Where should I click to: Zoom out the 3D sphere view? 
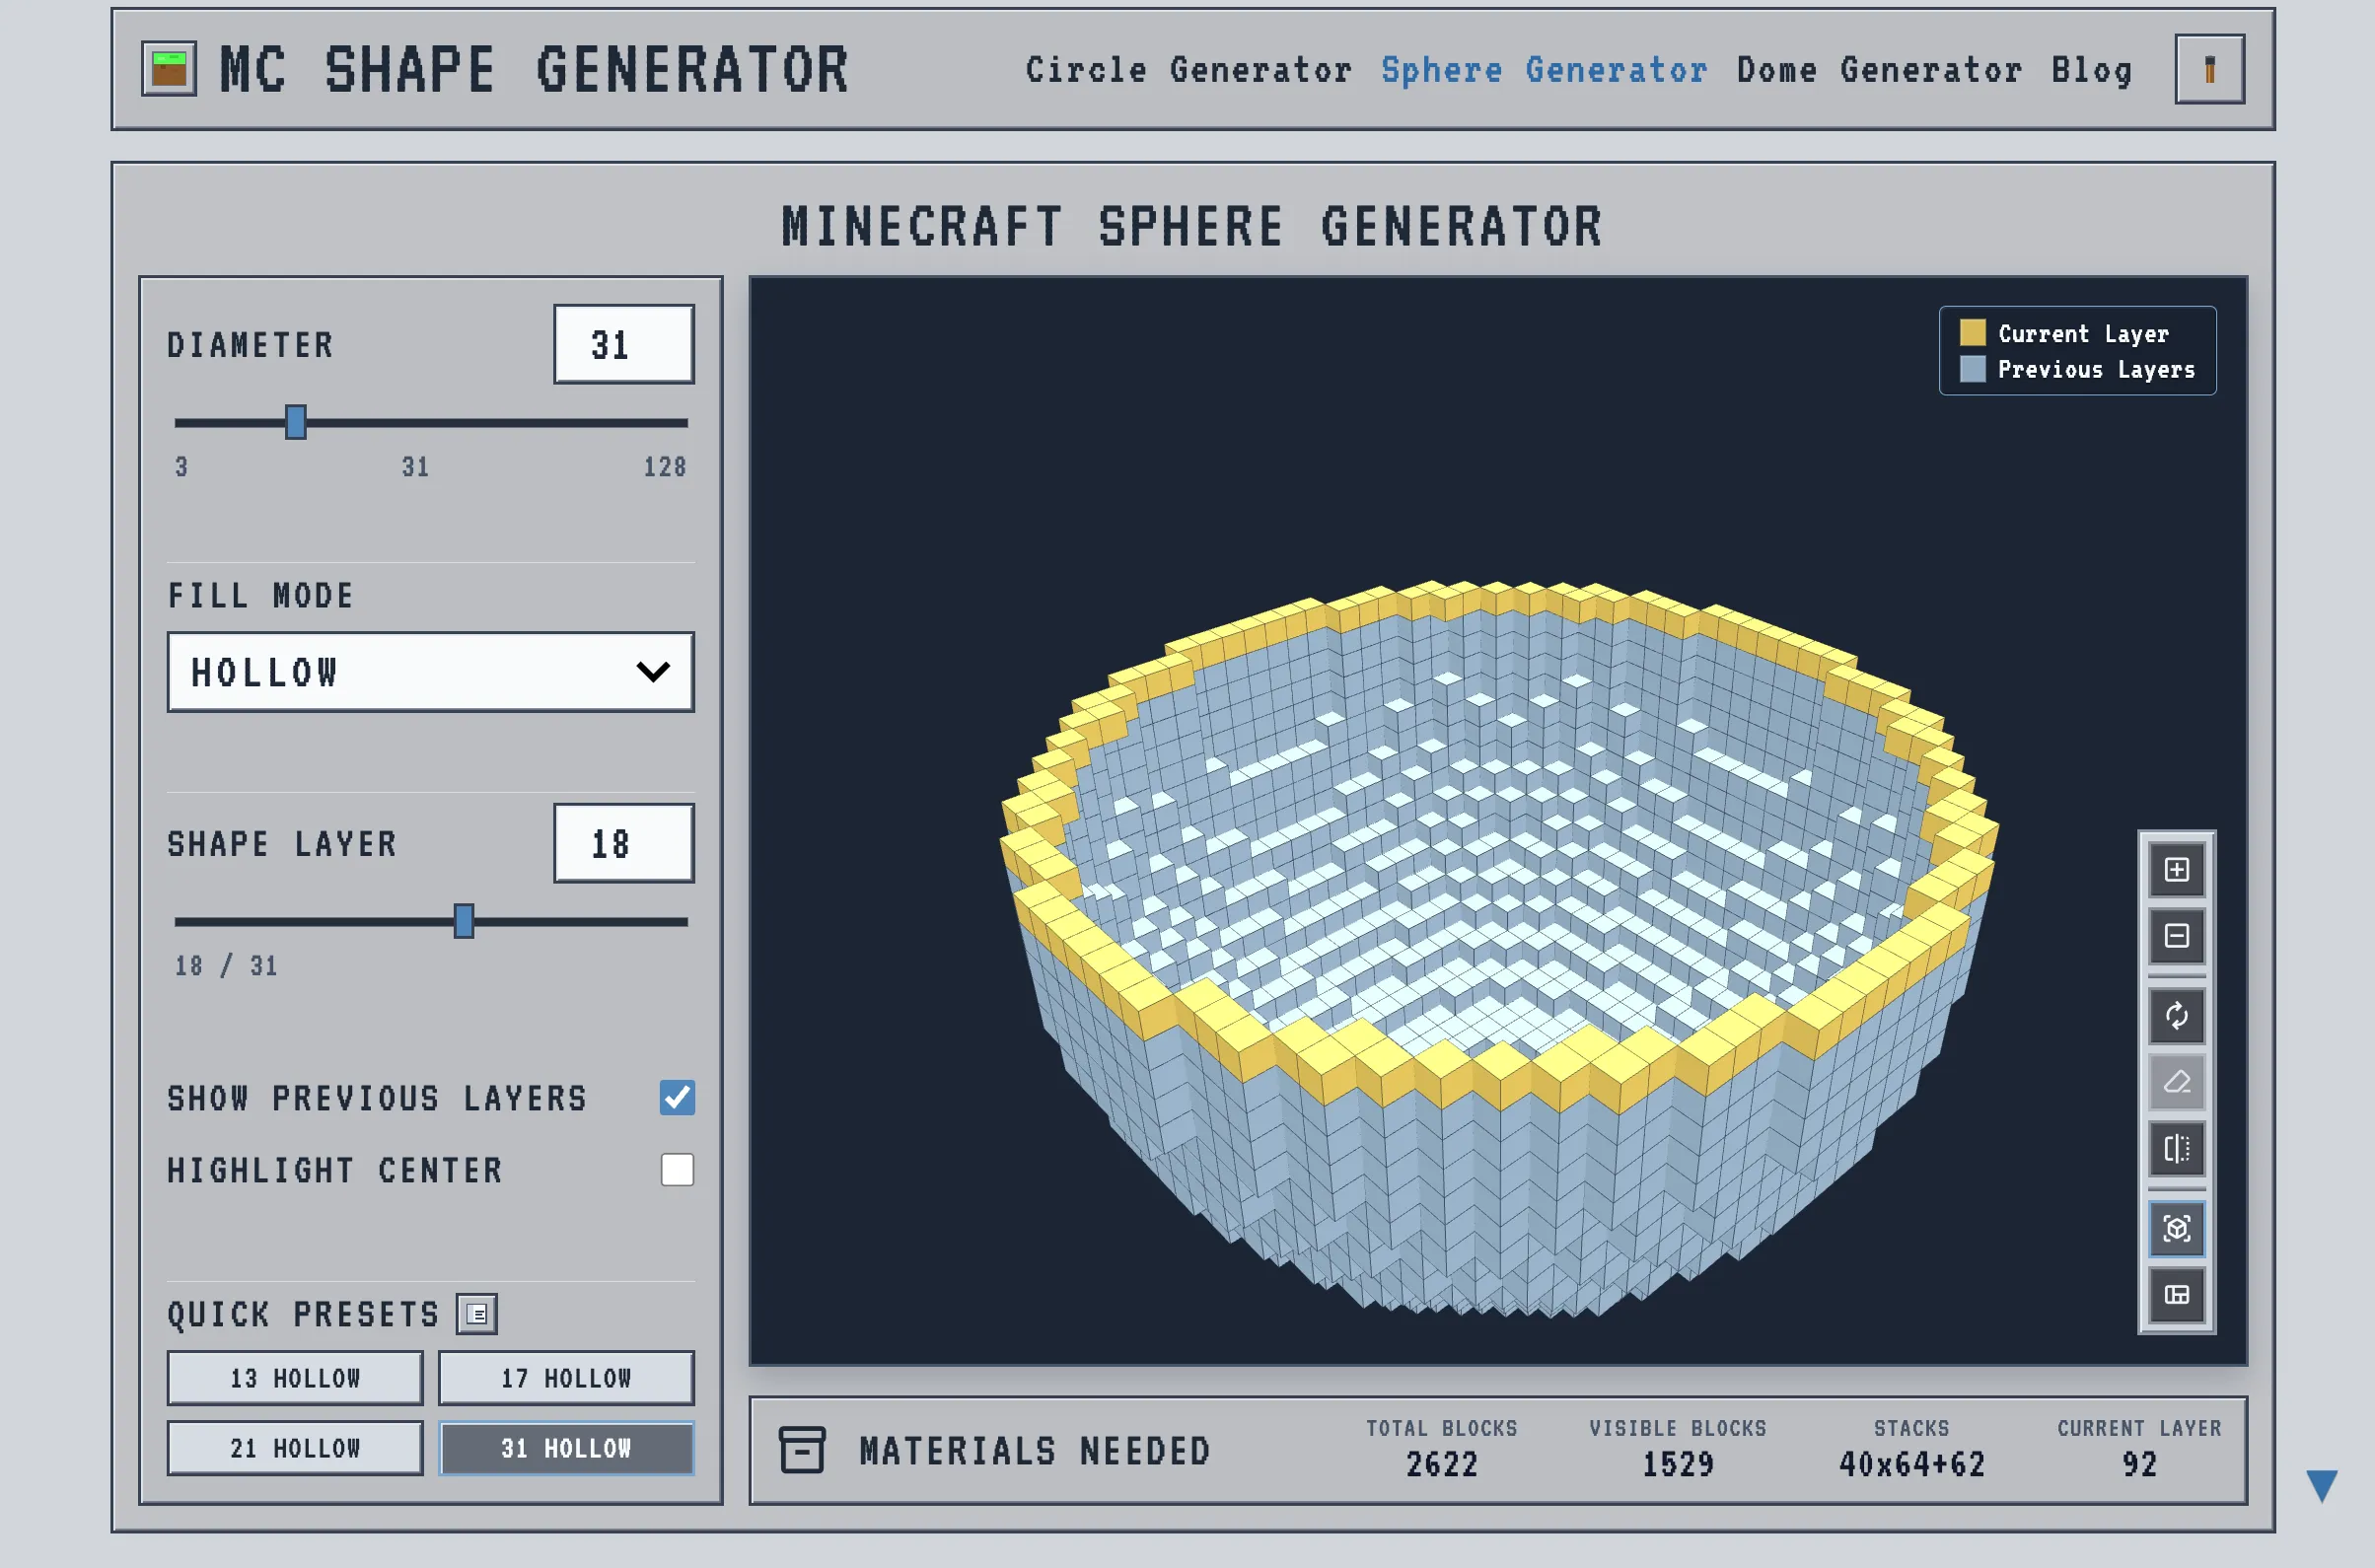point(2176,936)
